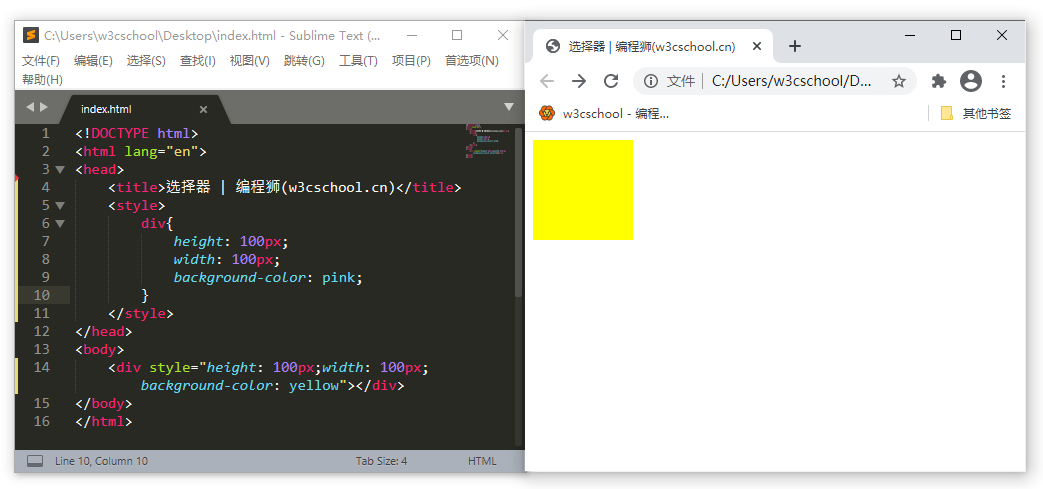Click the site information icon in address bar

[651, 81]
